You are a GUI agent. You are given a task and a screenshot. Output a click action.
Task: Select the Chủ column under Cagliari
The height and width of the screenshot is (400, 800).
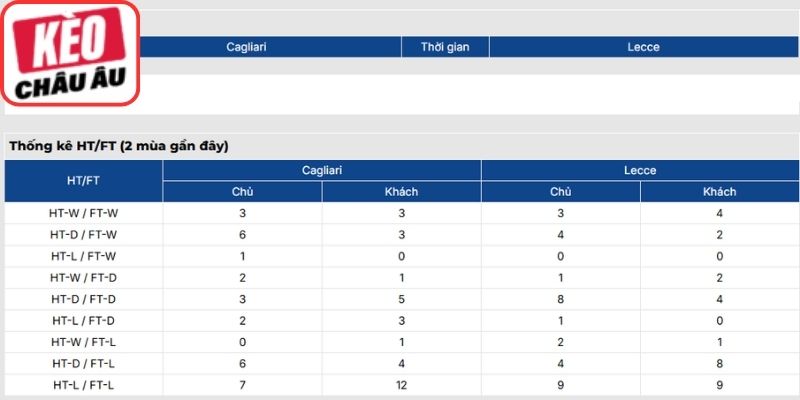tap(242, 192)
